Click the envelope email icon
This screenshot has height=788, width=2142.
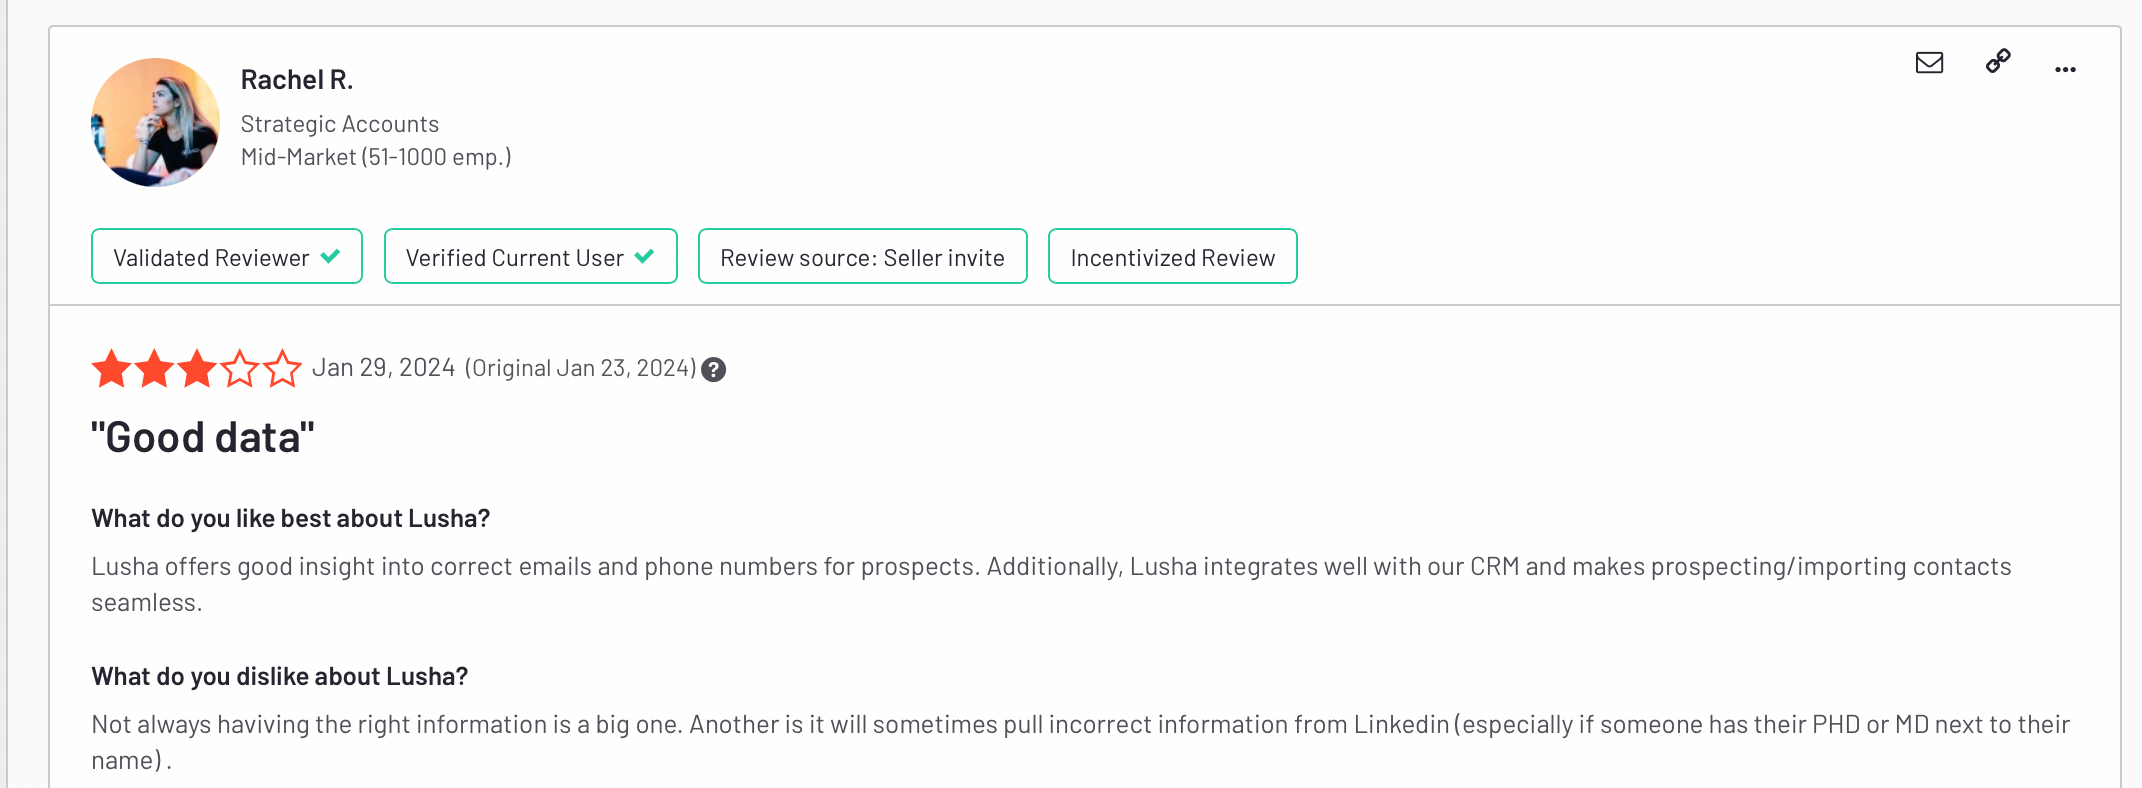click(x=1929, y=63)
